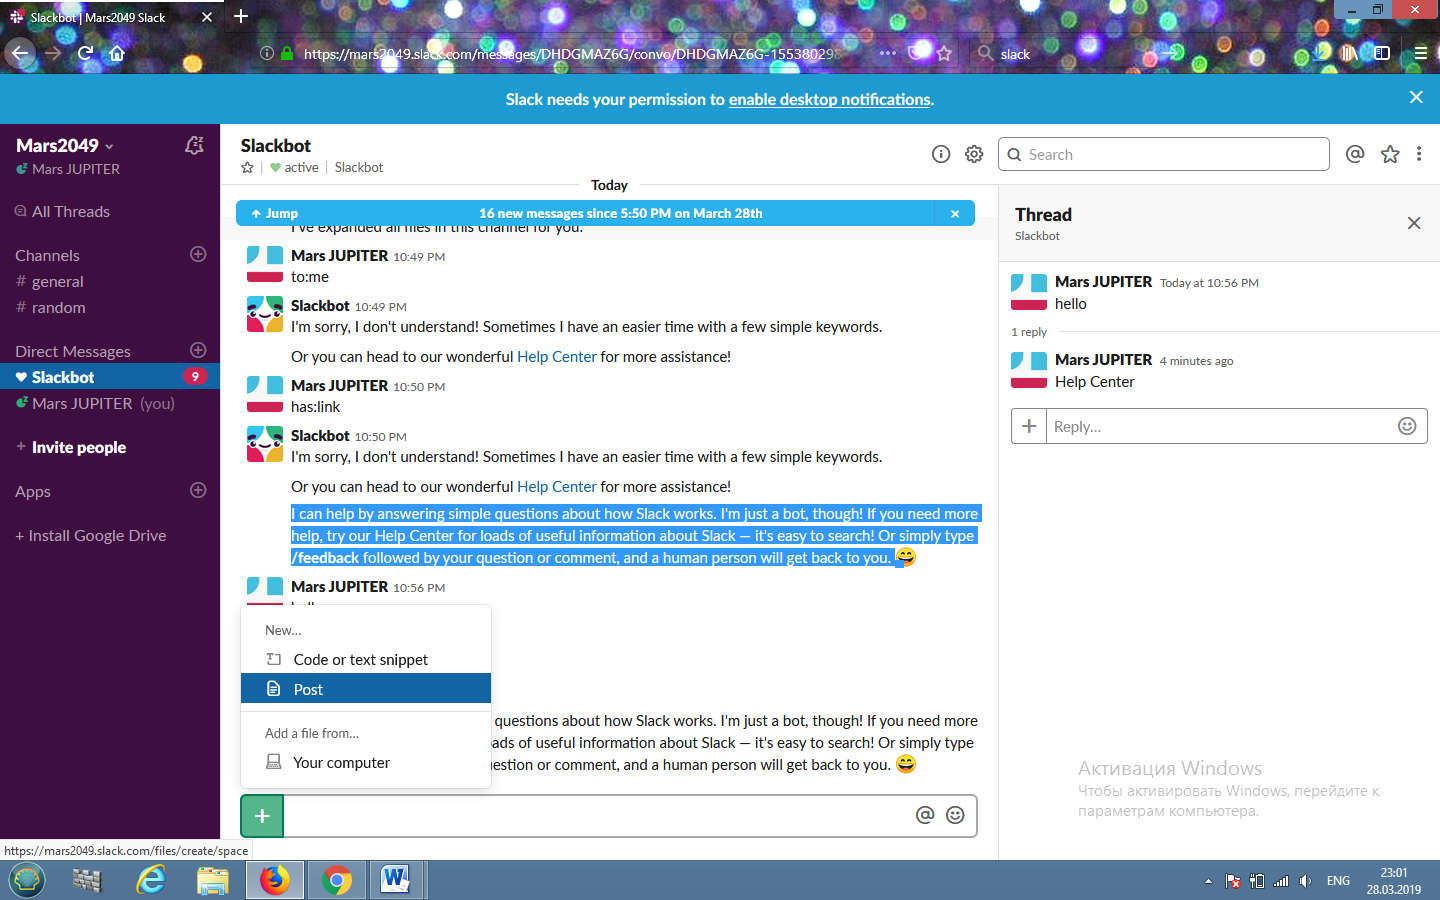Select the Slackbot direct message
Image resolution: width=1440 pixels, height=900 pixels.
coord(110,377)
